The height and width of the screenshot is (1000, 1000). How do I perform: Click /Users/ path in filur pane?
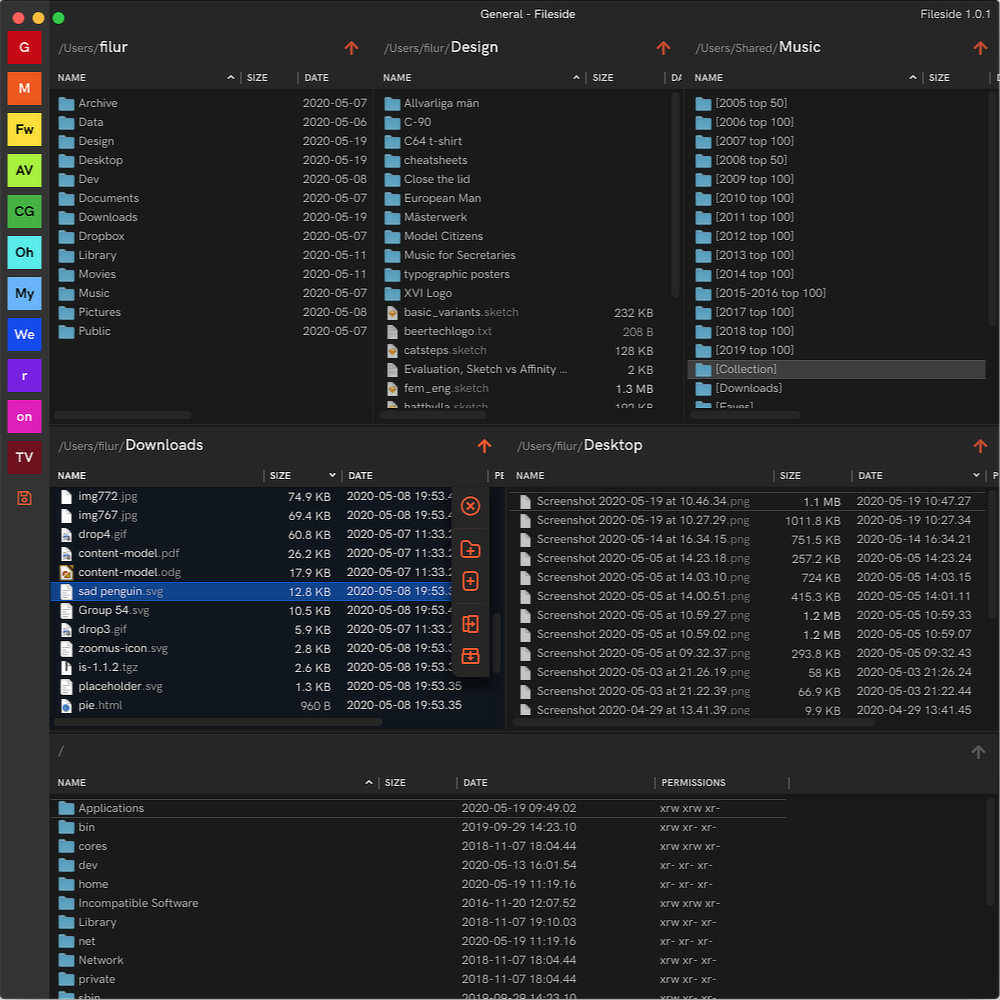click(78, 48)
